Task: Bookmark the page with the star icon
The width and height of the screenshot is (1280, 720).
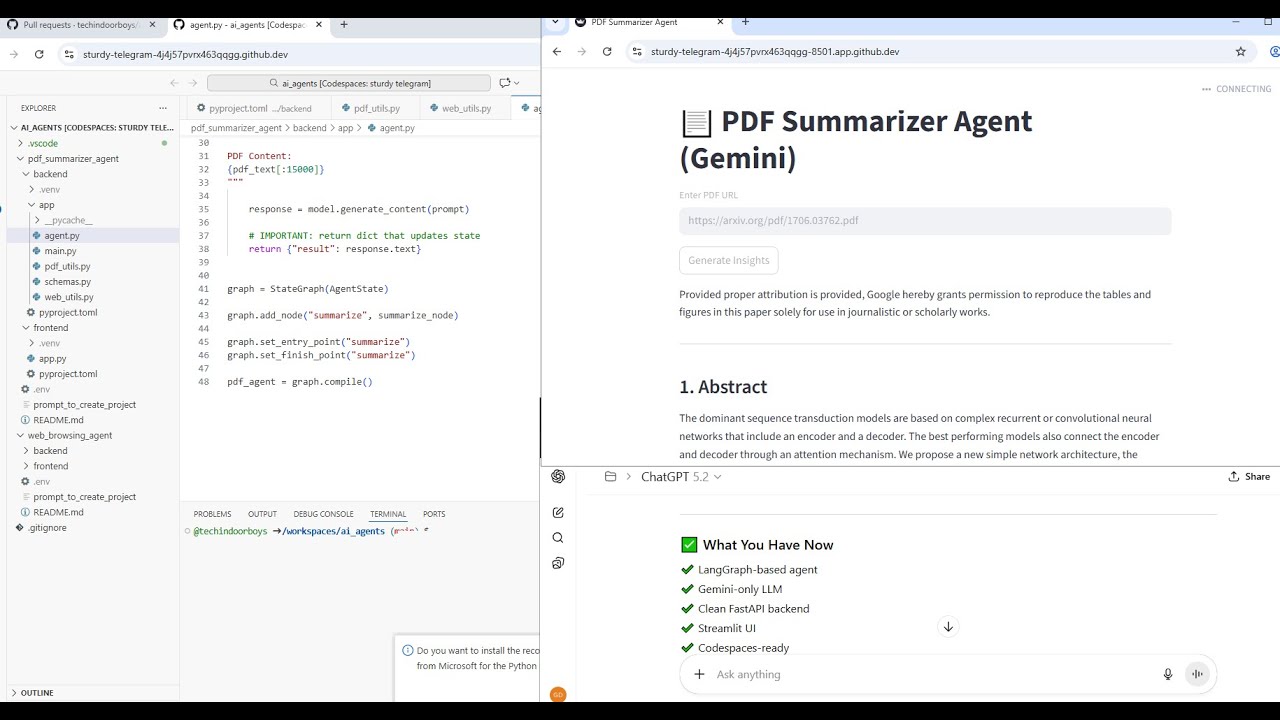Action: coord(1241,51)
